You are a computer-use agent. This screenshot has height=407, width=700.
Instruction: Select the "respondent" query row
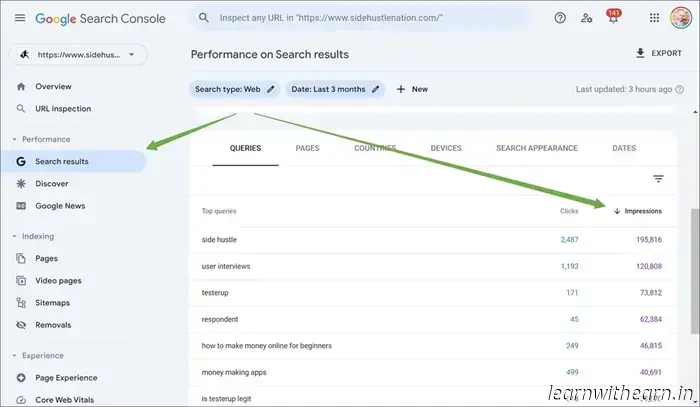pyautogui.click(x=432, y=320)
